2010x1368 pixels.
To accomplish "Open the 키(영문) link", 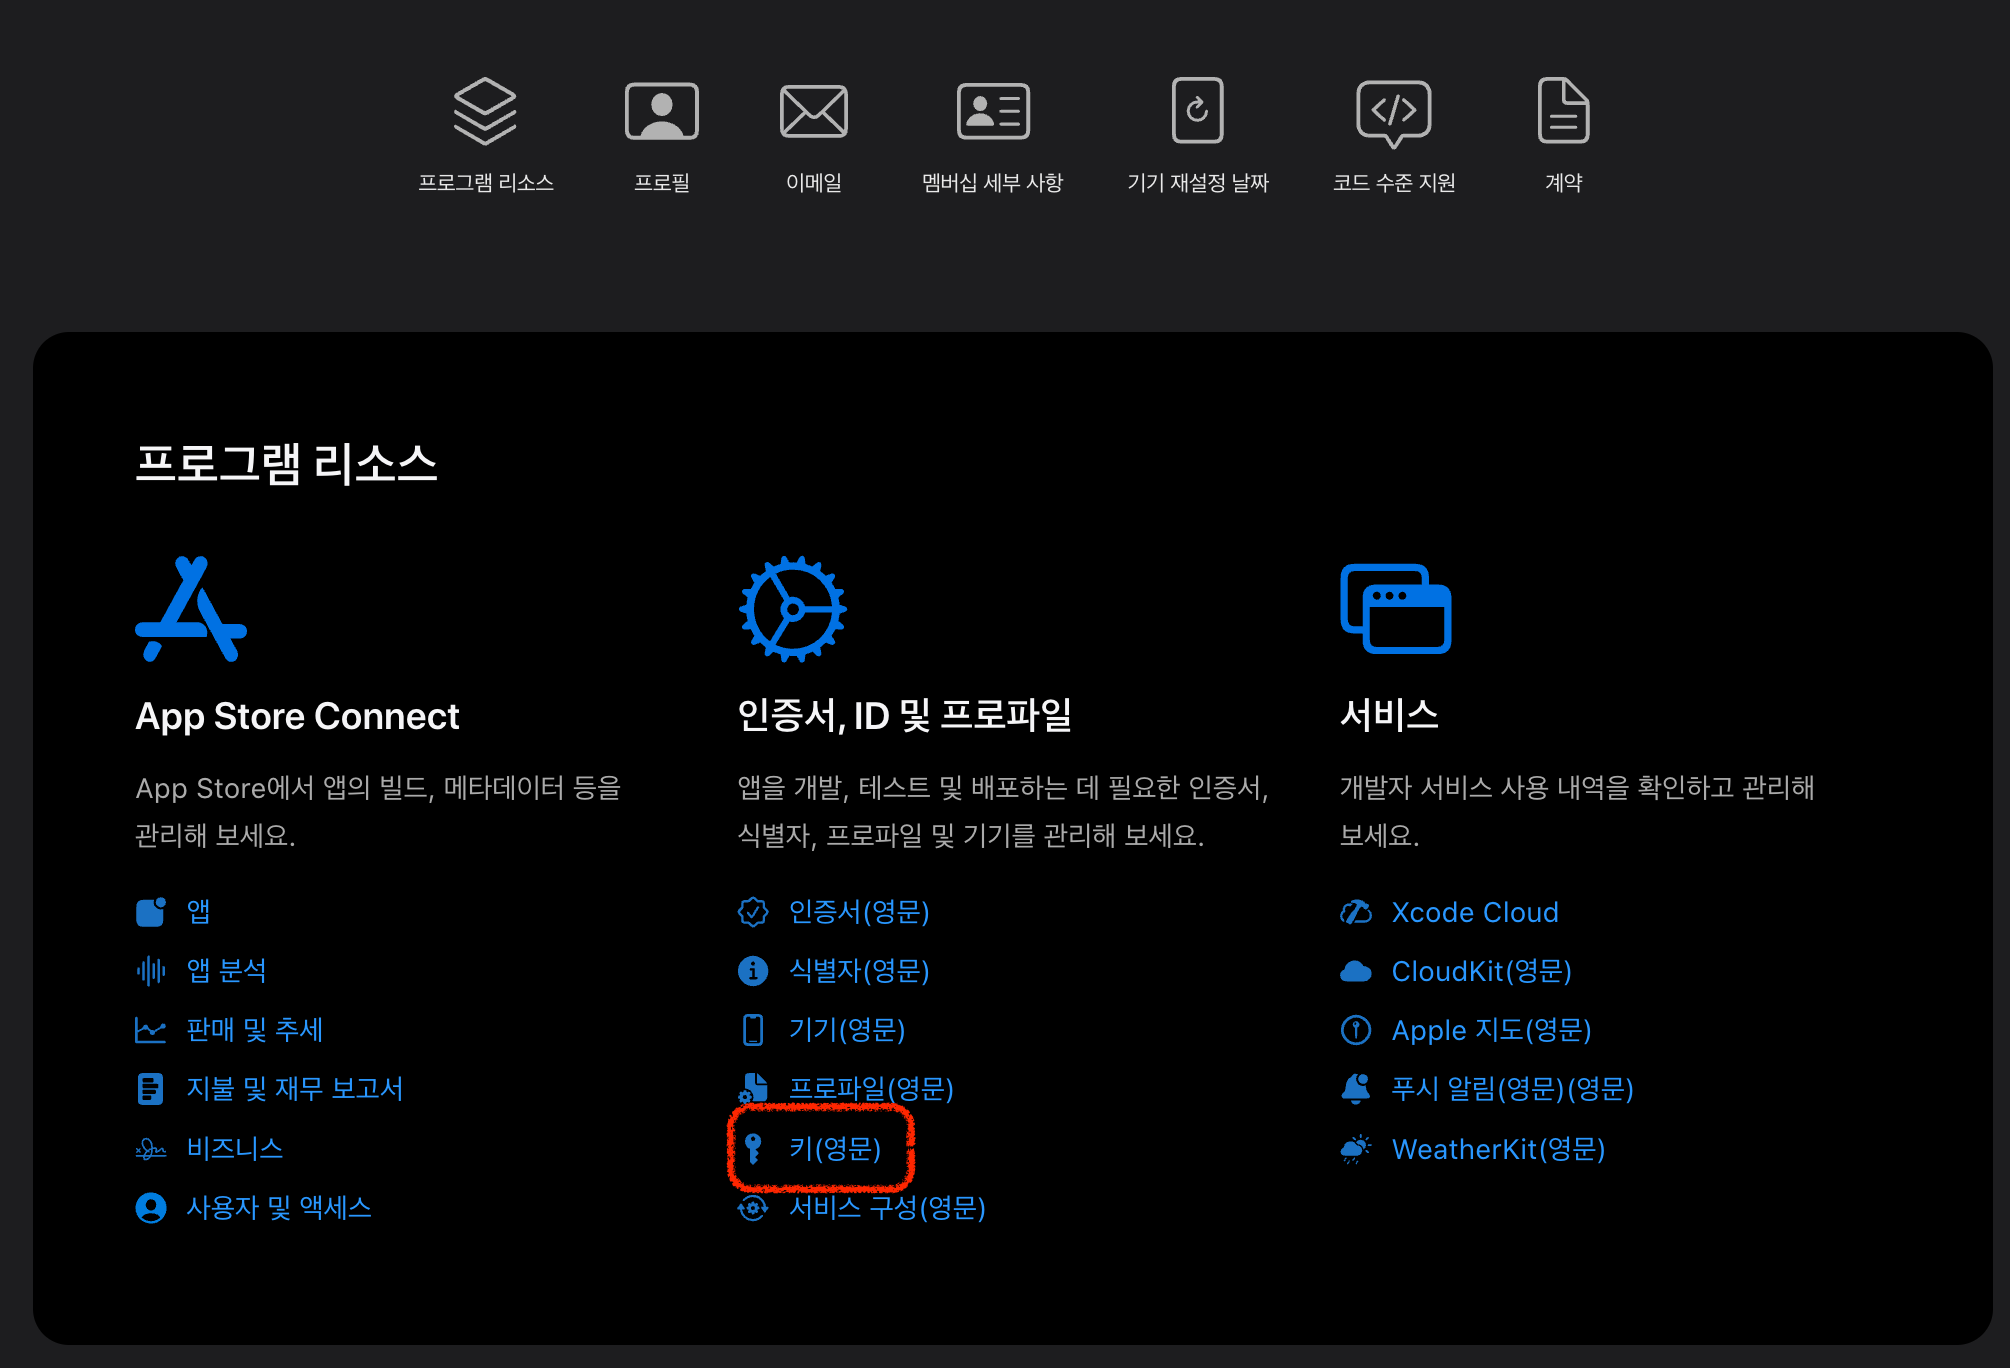I will 835,1149.
